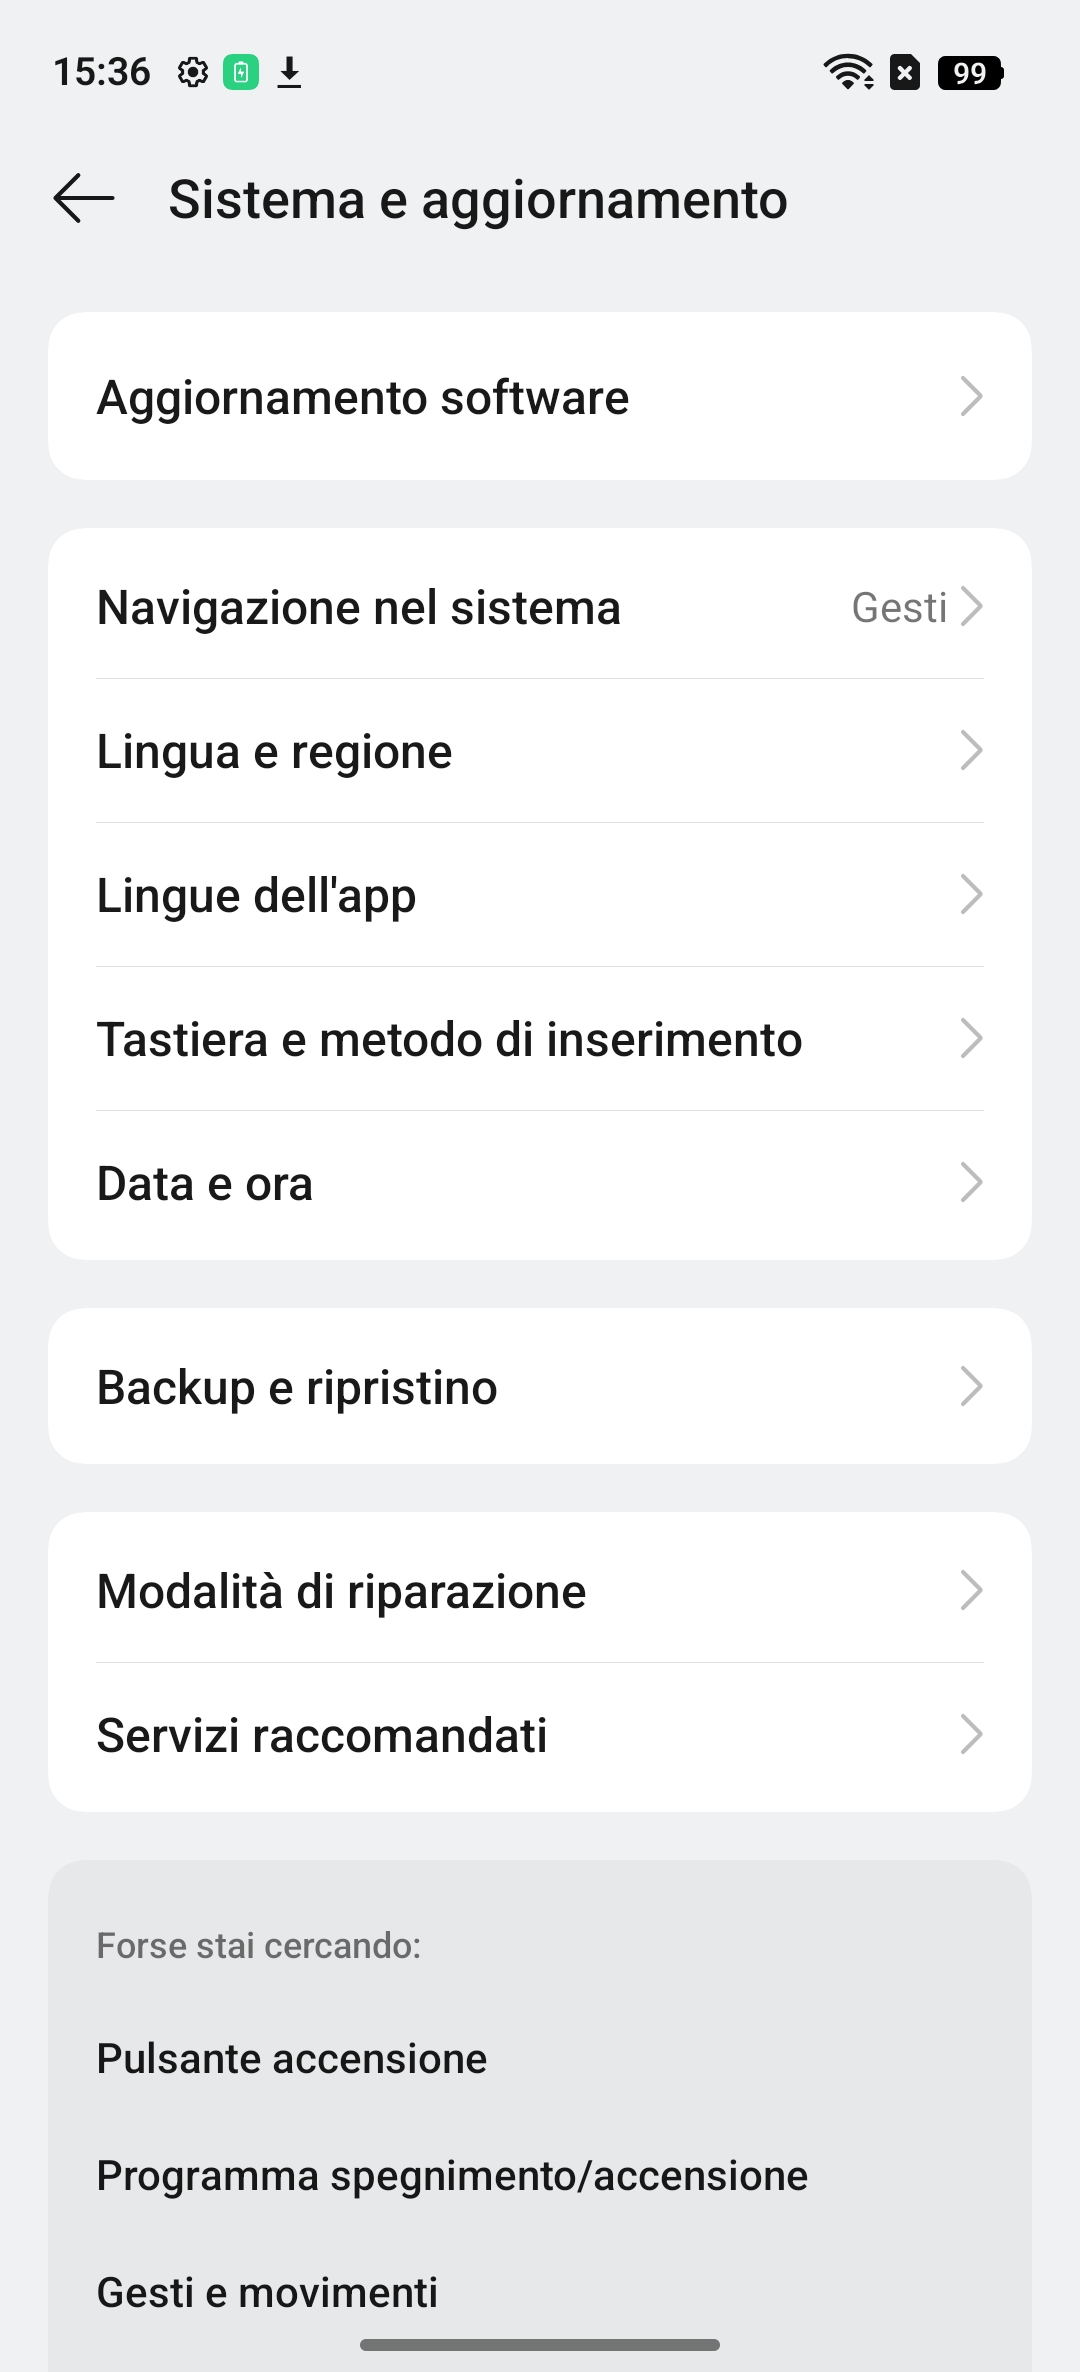
Task: Tap the battery level 99 indicator
Action: (970, 73)
